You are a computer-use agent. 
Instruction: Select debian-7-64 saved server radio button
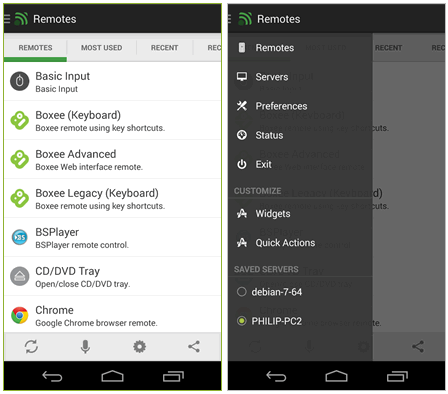tap(241, 292)
